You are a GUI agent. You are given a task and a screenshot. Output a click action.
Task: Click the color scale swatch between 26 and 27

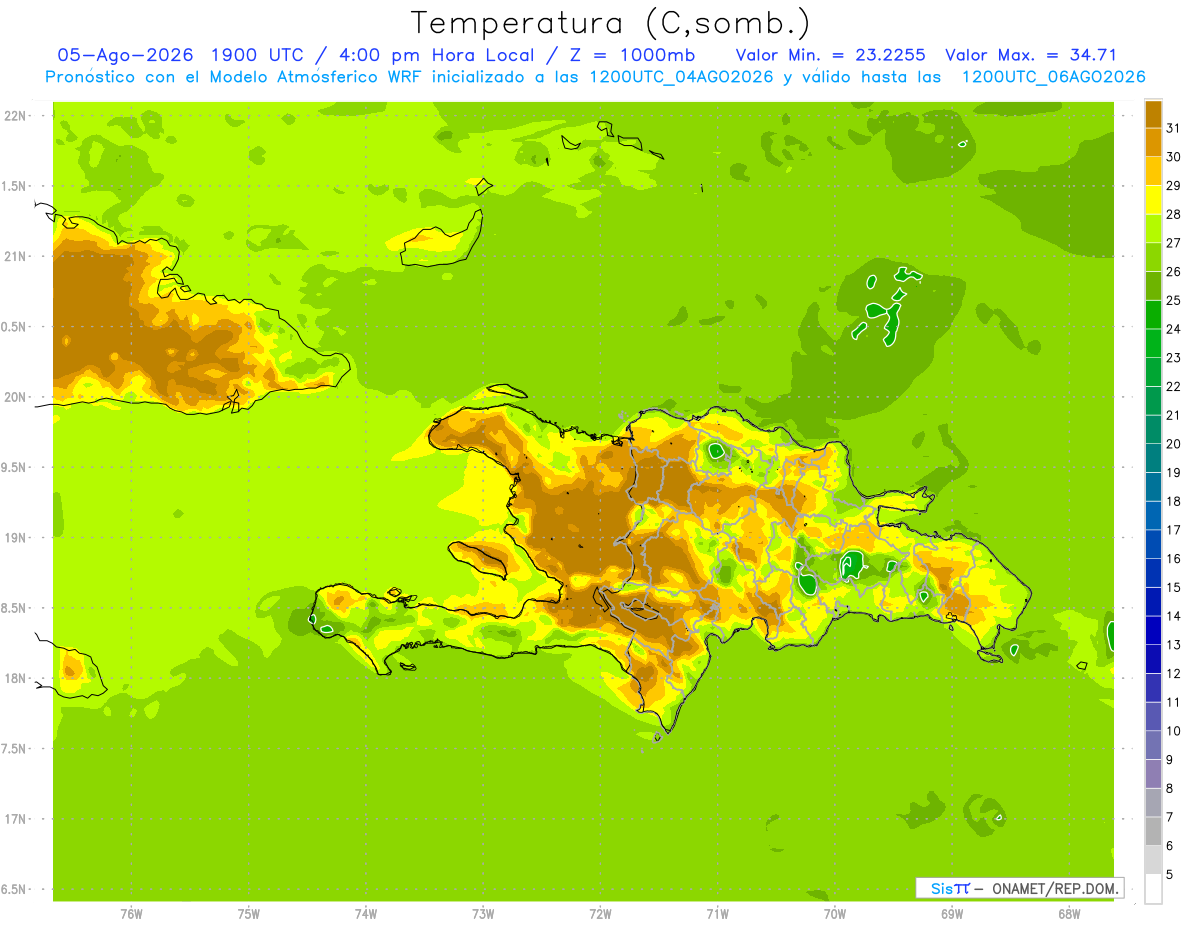(1153, 257)
